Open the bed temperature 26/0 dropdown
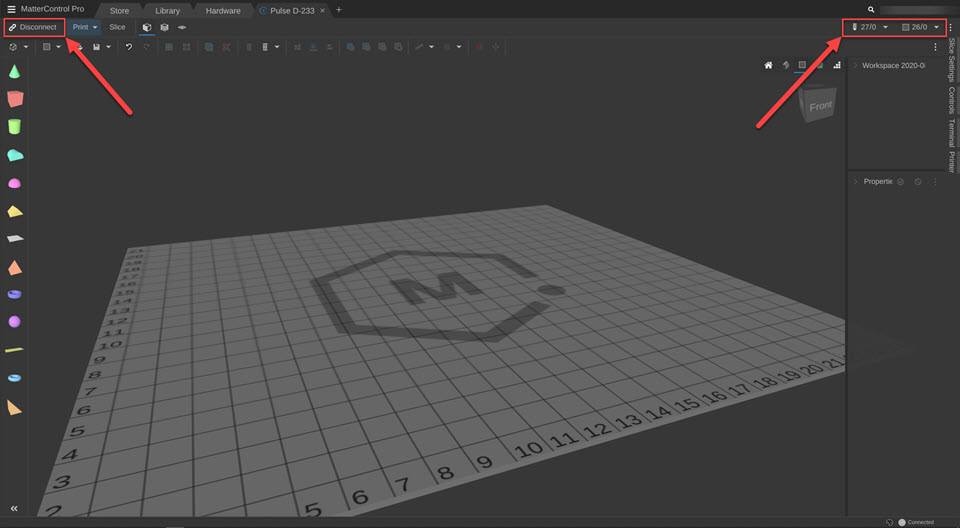This screenshot has height=528, width=960. click(937, 27)
